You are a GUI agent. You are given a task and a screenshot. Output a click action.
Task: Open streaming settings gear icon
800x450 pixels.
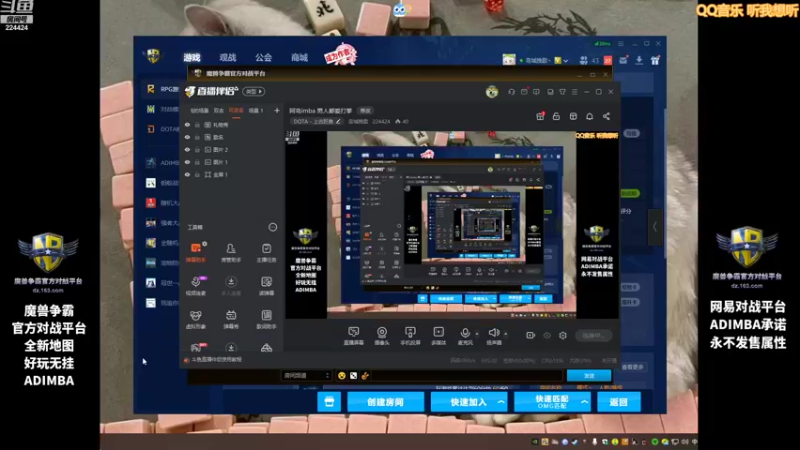pos(563,335)
